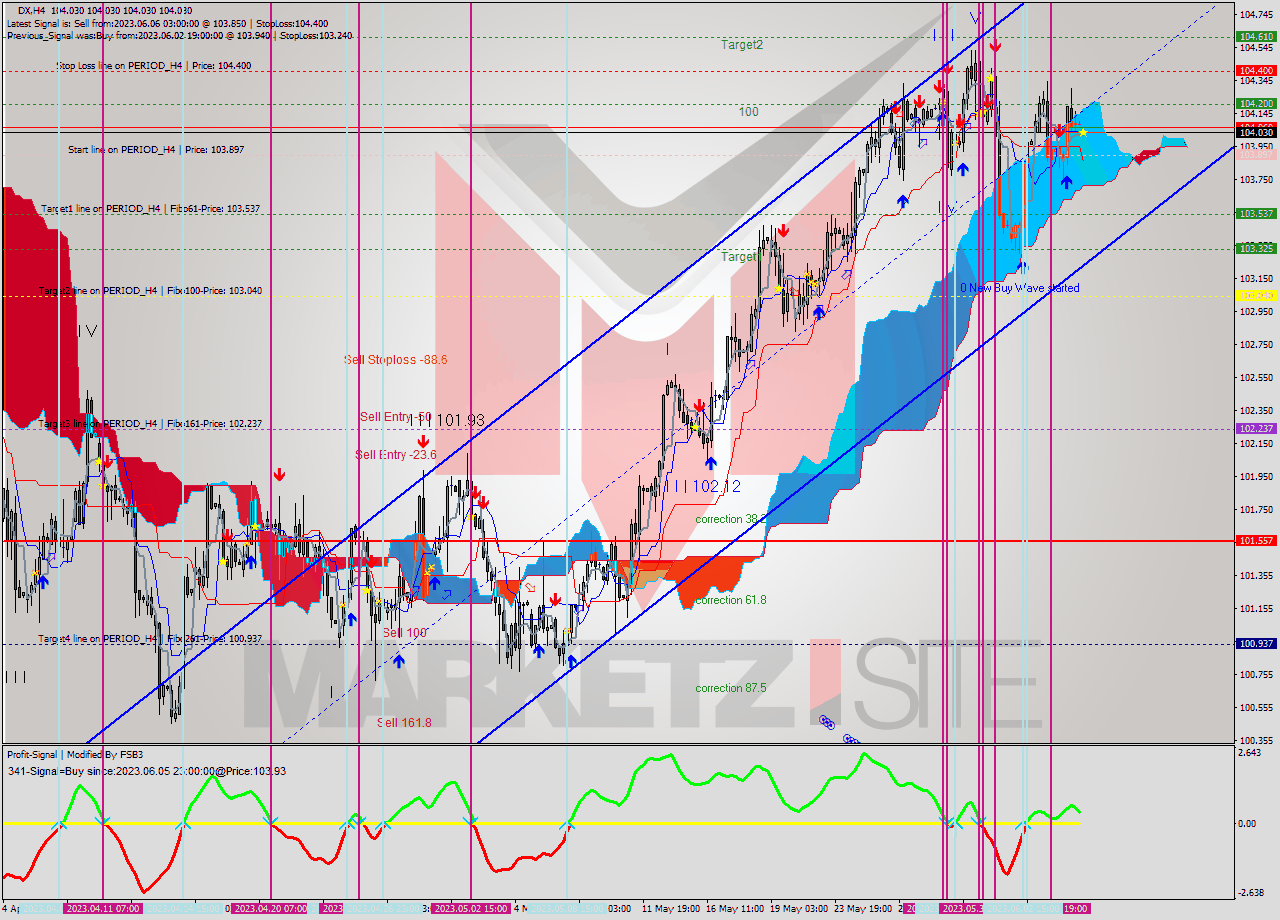The width and height of the screenshot is (1280, 920).
Task: Select the Fib100 103.040 line label
Action: pos(151,290)
